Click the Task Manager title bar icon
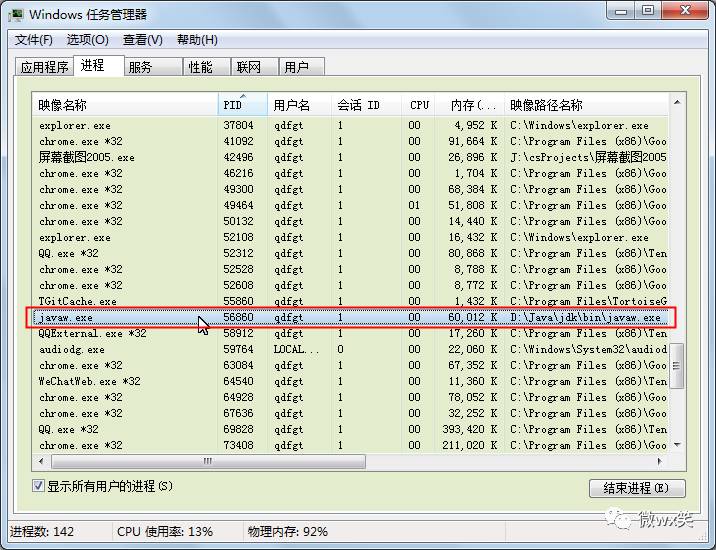716x550 pixels. click(16, 14)
